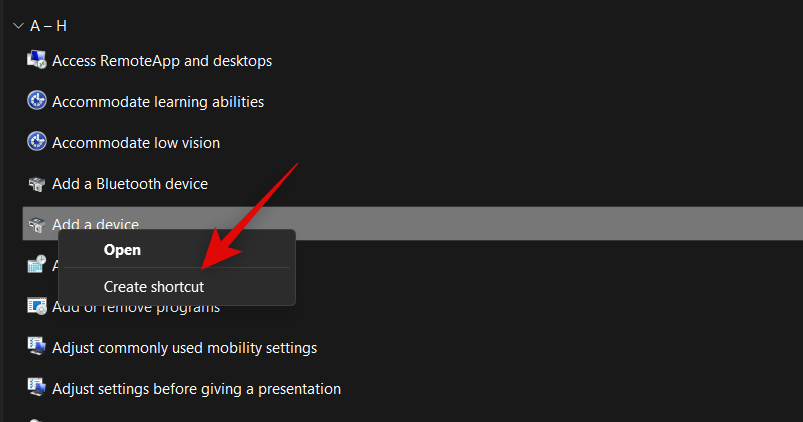Viewport: 803px width, 422px height.
Task: Open Adjust settings before giving a presentation label
Action: click(x=196, y=389)
